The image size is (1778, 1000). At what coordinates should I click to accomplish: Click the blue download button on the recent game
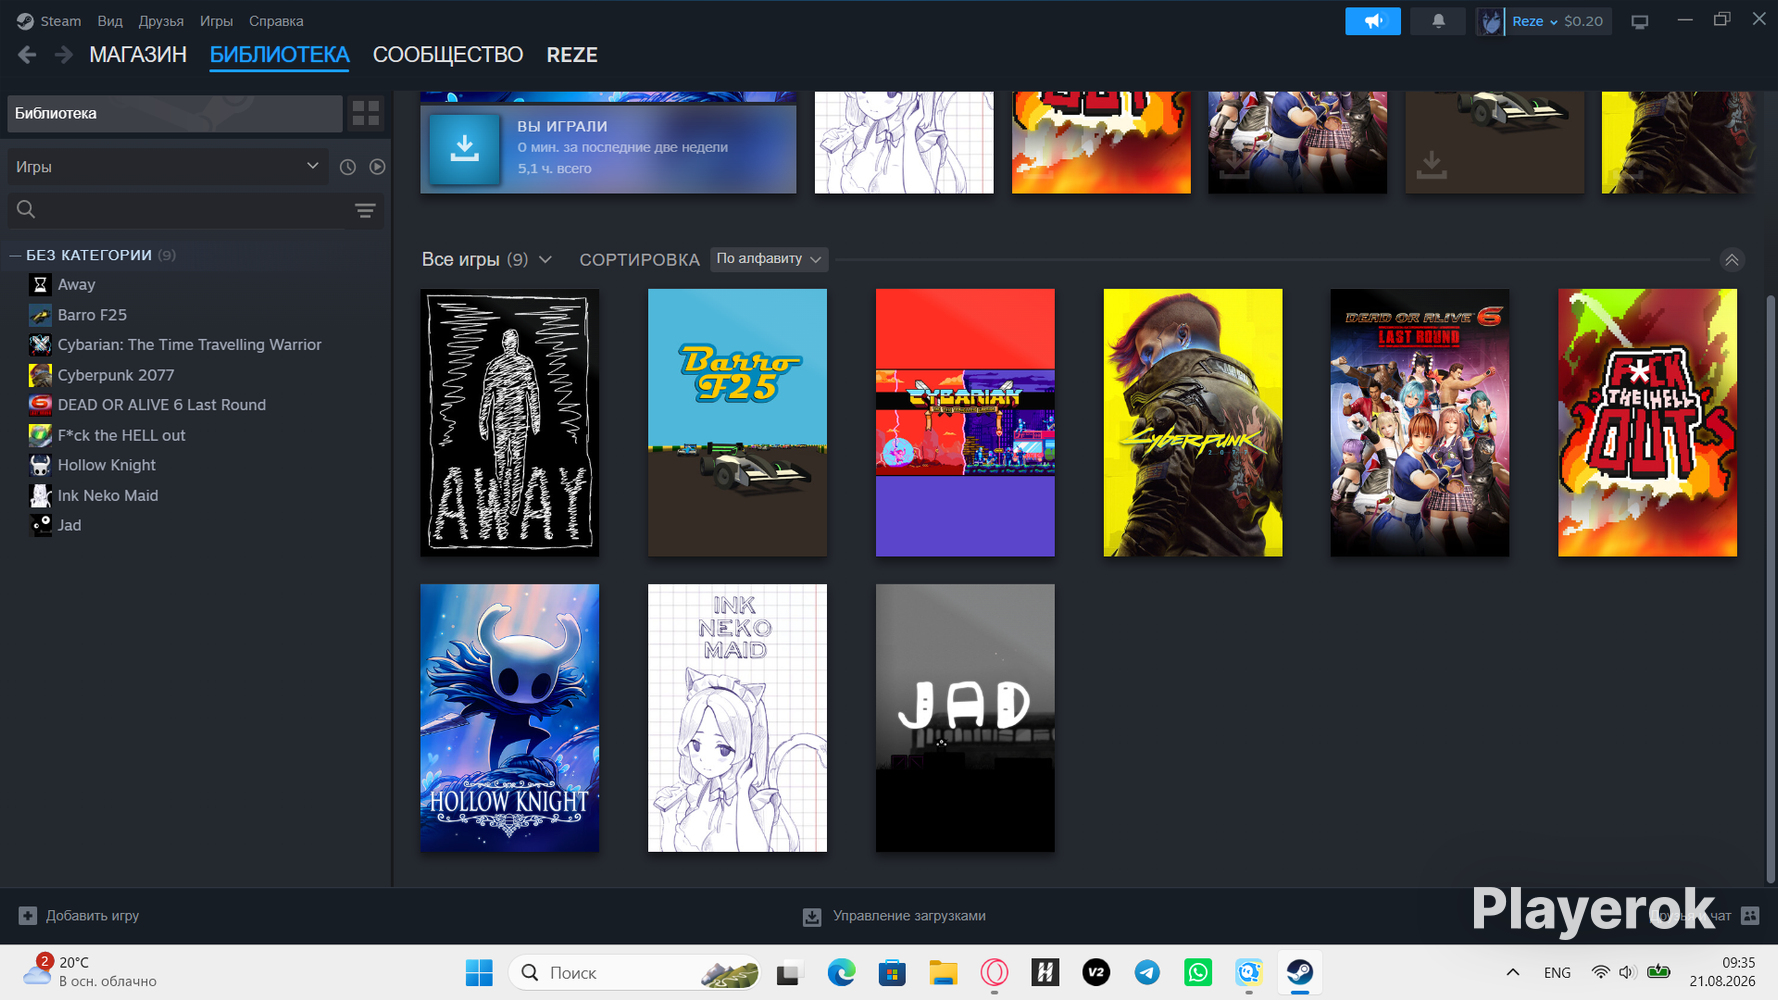[x=464, y=149]
